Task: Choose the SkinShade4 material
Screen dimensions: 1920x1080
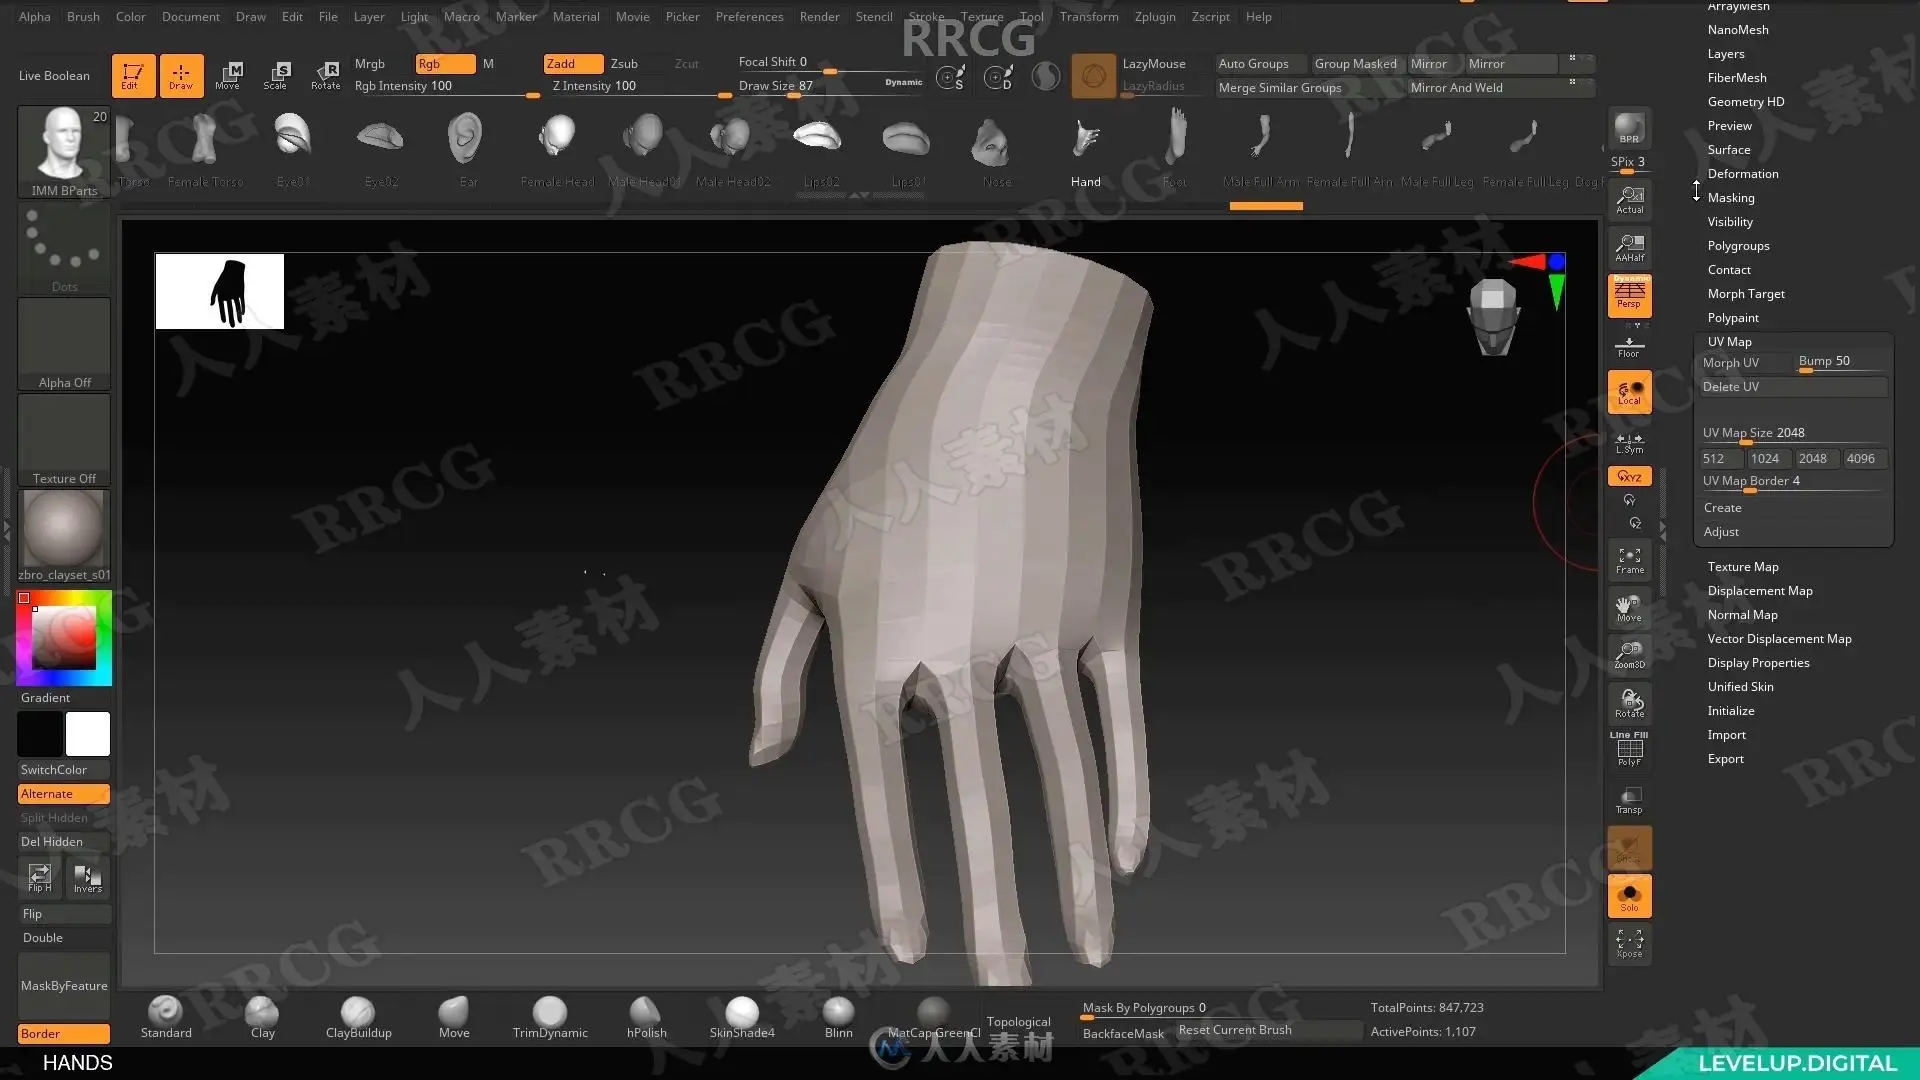Action: [742, 1017]
